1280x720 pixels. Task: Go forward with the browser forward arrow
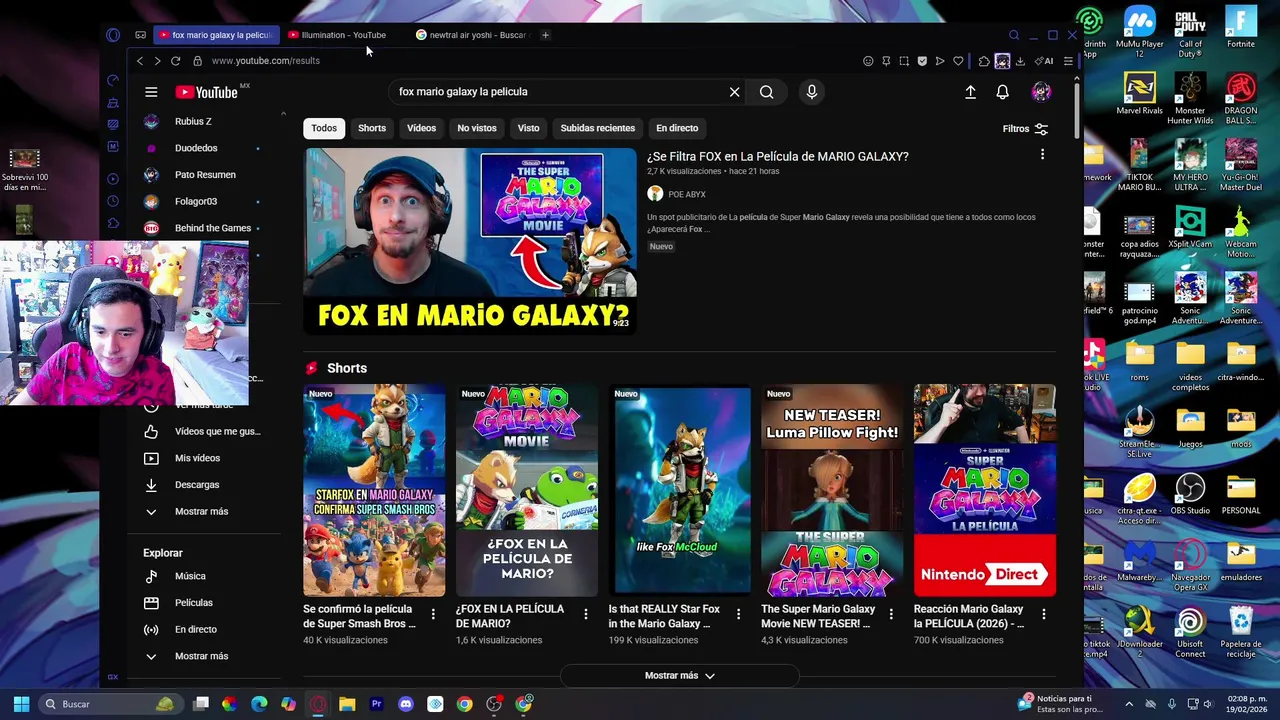pyautogui.click(x=157, y=61)
